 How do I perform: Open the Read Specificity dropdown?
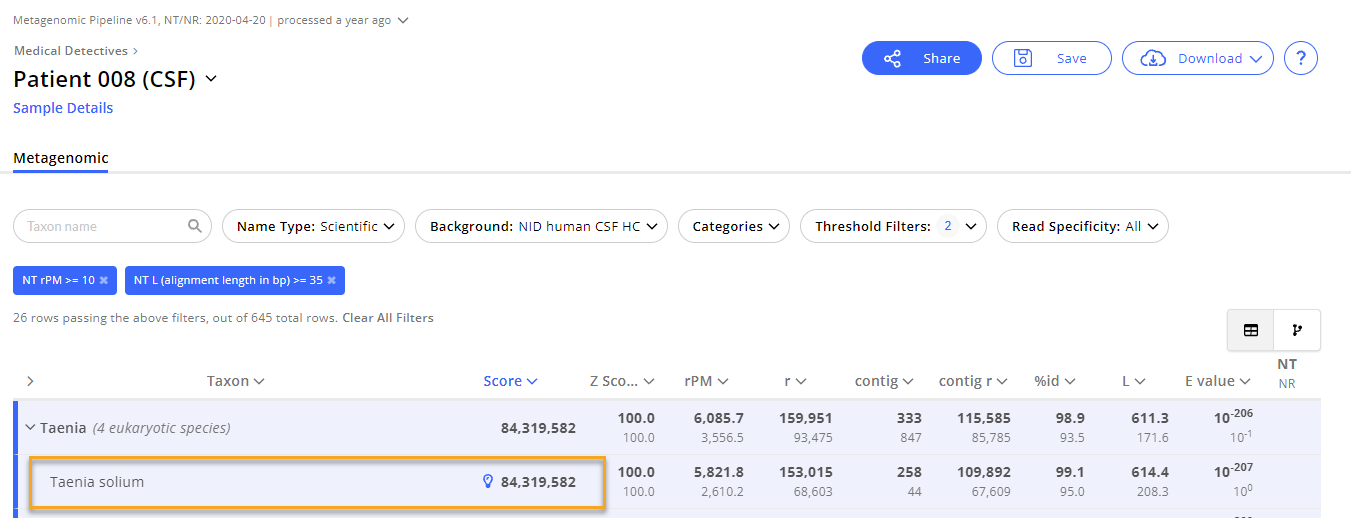[x=1083, y=226]
